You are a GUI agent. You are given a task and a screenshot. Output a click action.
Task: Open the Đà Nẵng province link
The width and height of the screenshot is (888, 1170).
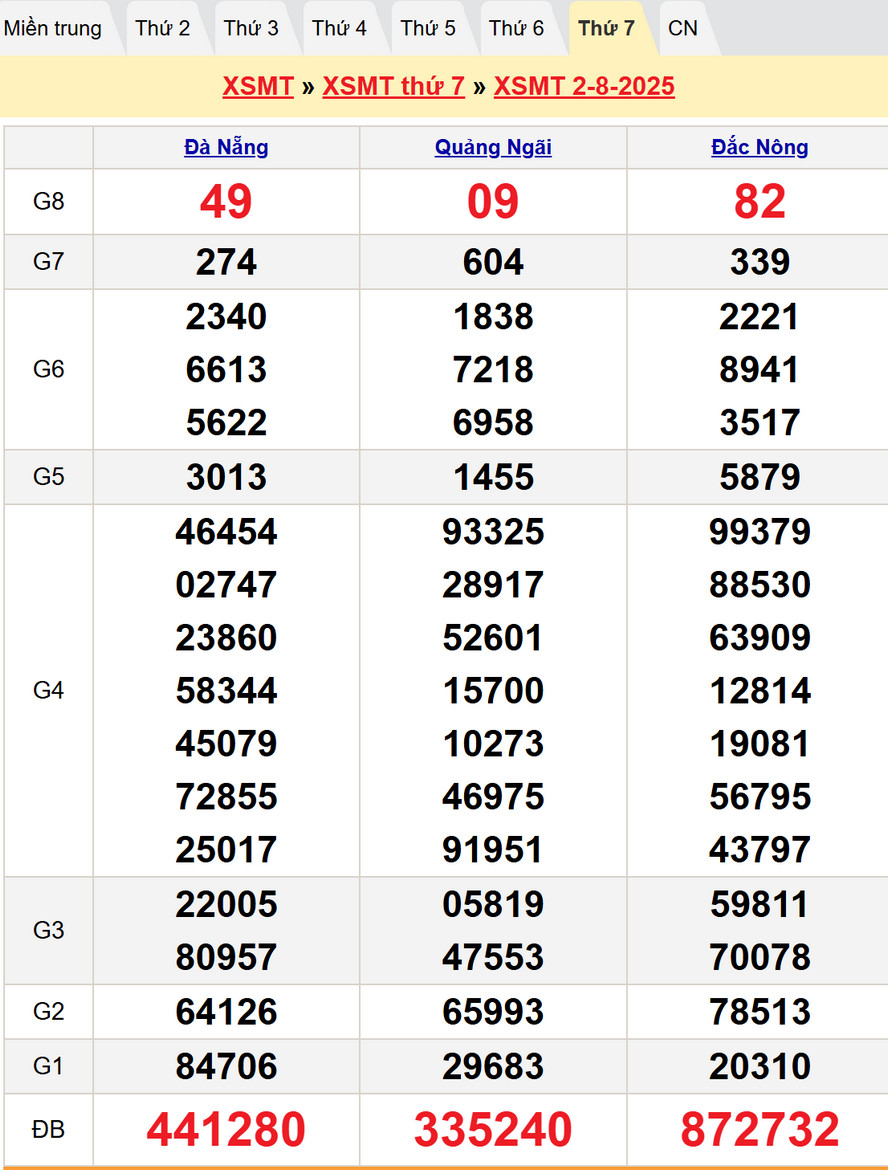226,147
